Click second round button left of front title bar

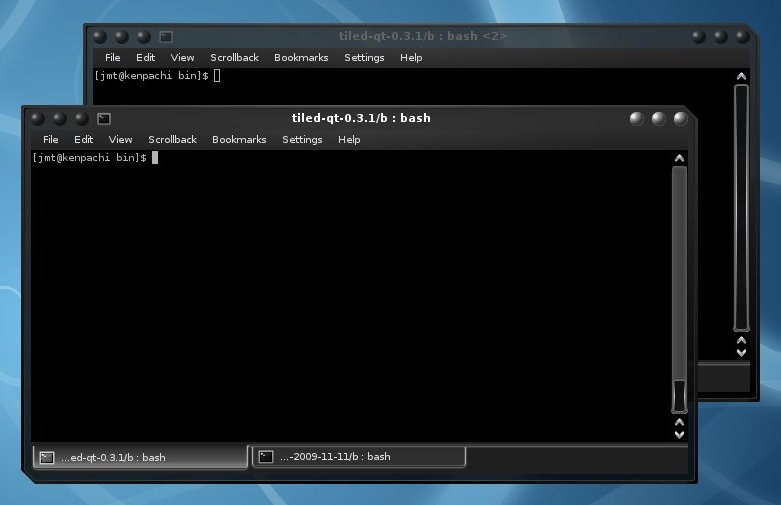[x=60, y=119]
